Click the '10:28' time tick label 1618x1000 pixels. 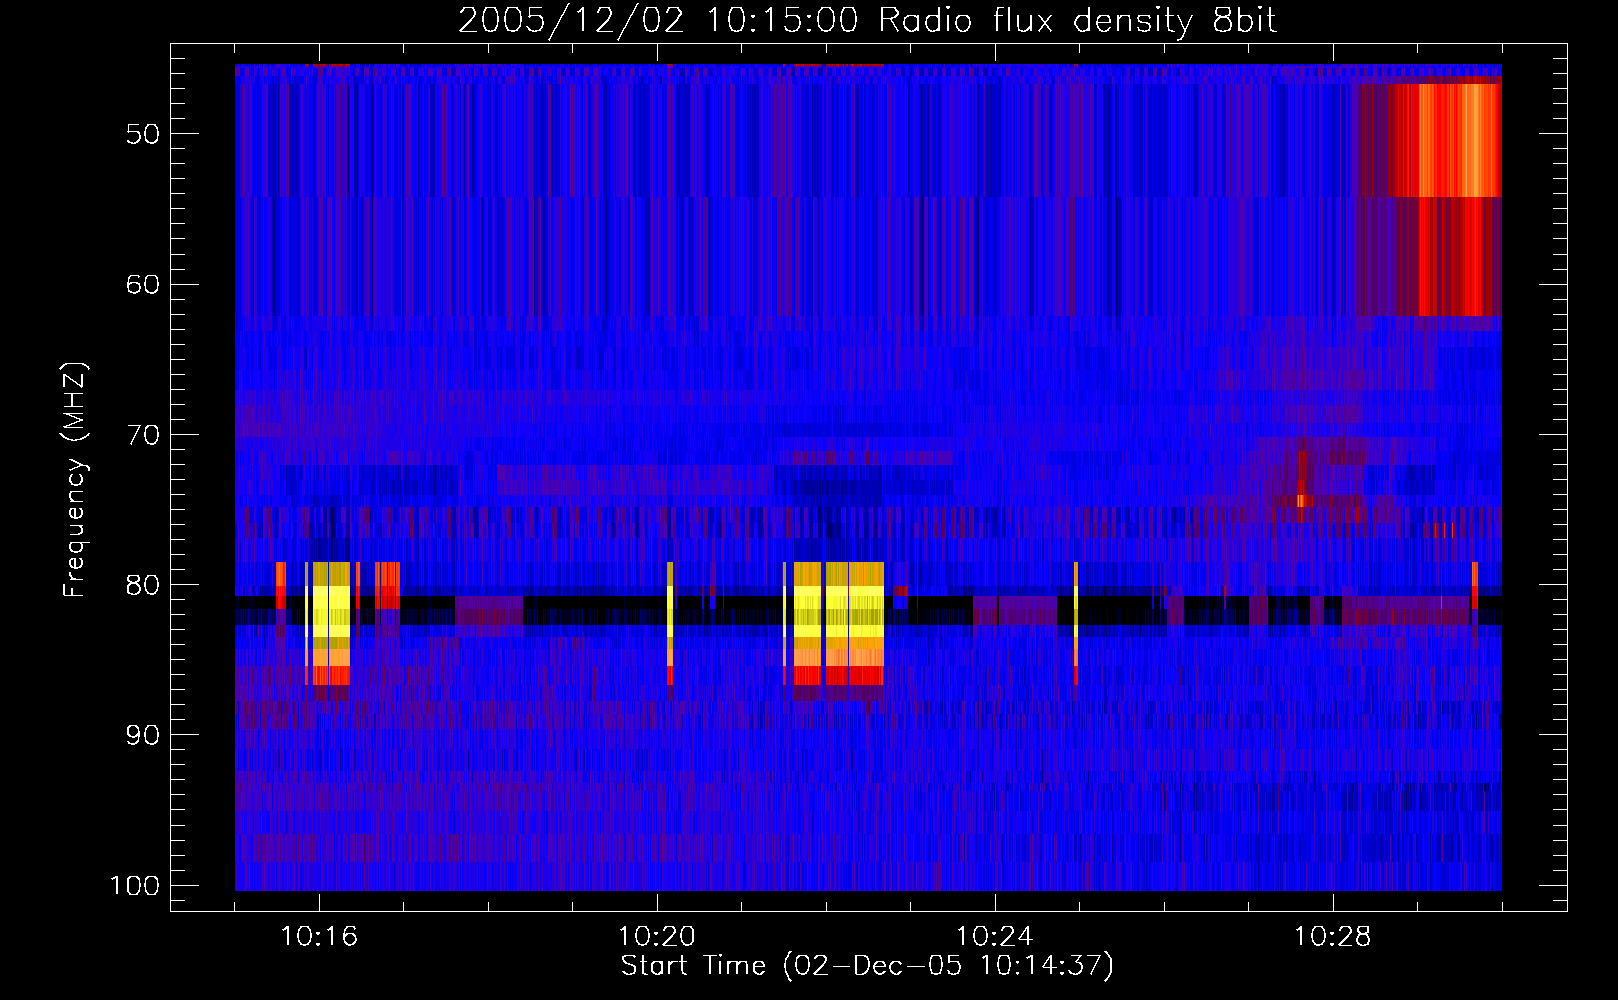[1333, 937]
